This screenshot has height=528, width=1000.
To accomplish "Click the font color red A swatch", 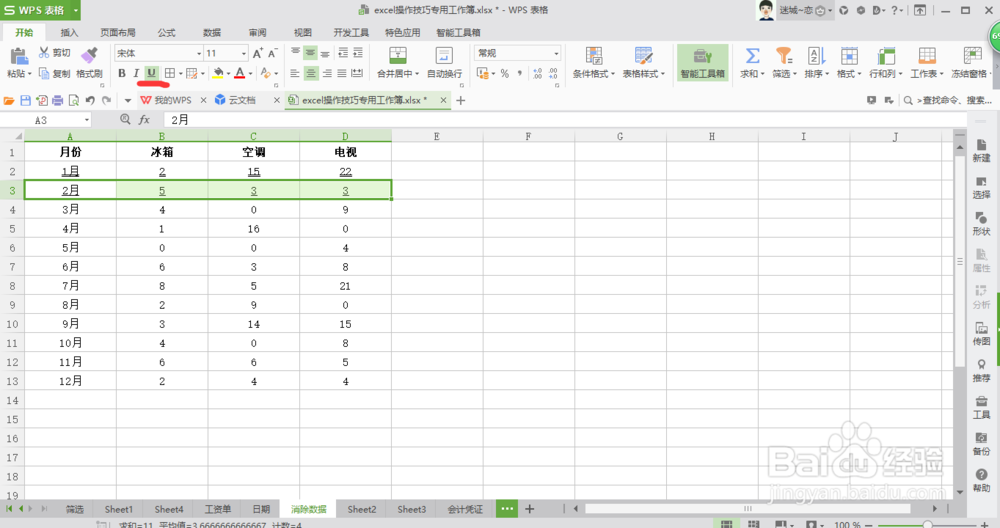I will pyautogui.click(x=240, y=73).
